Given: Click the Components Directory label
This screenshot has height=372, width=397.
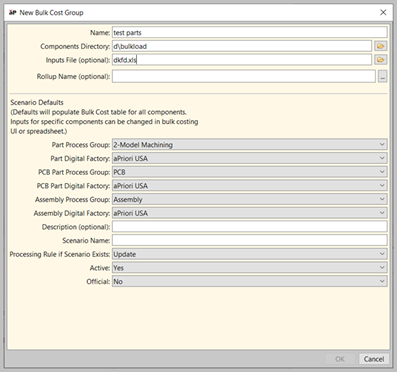Looking at the screenshot, I should (x=75, y=46).
